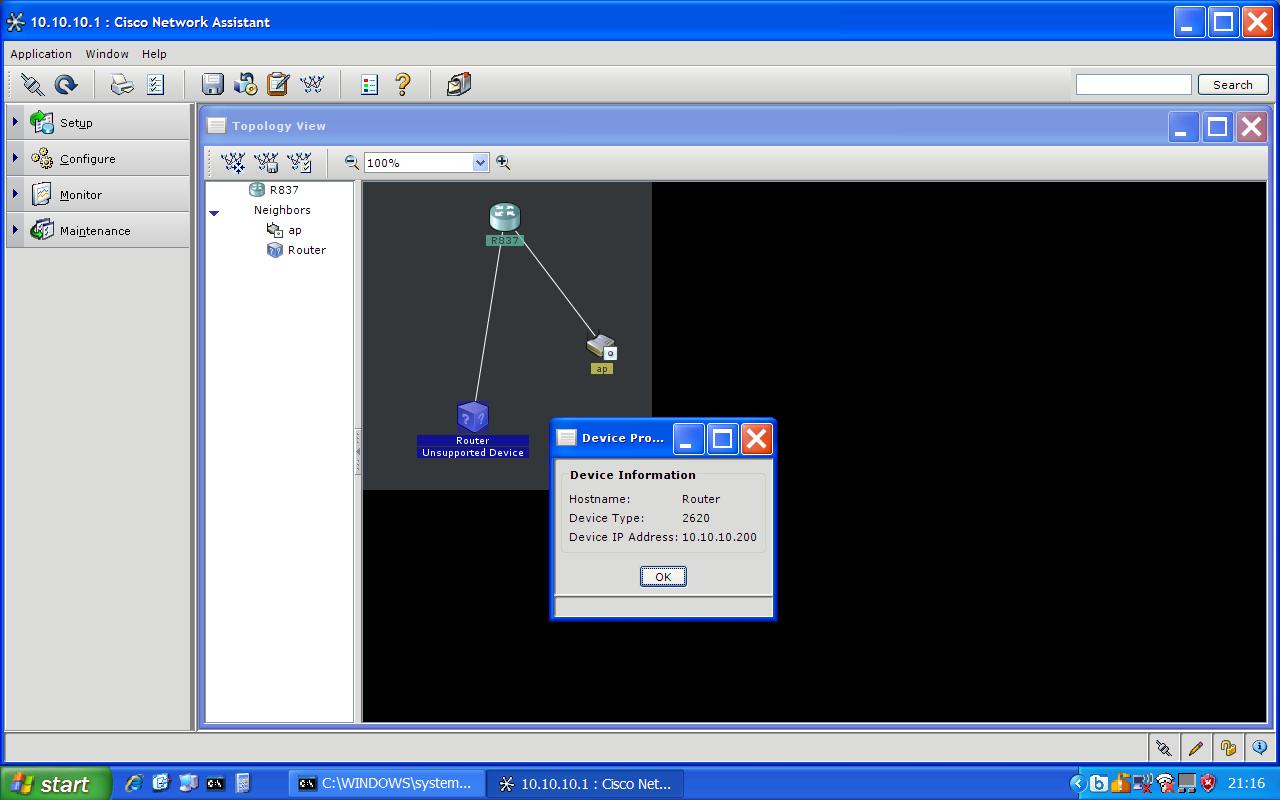Close the Device Properties dialog
The height and width of the screenshot is (800, 1280).
[757, 438]
